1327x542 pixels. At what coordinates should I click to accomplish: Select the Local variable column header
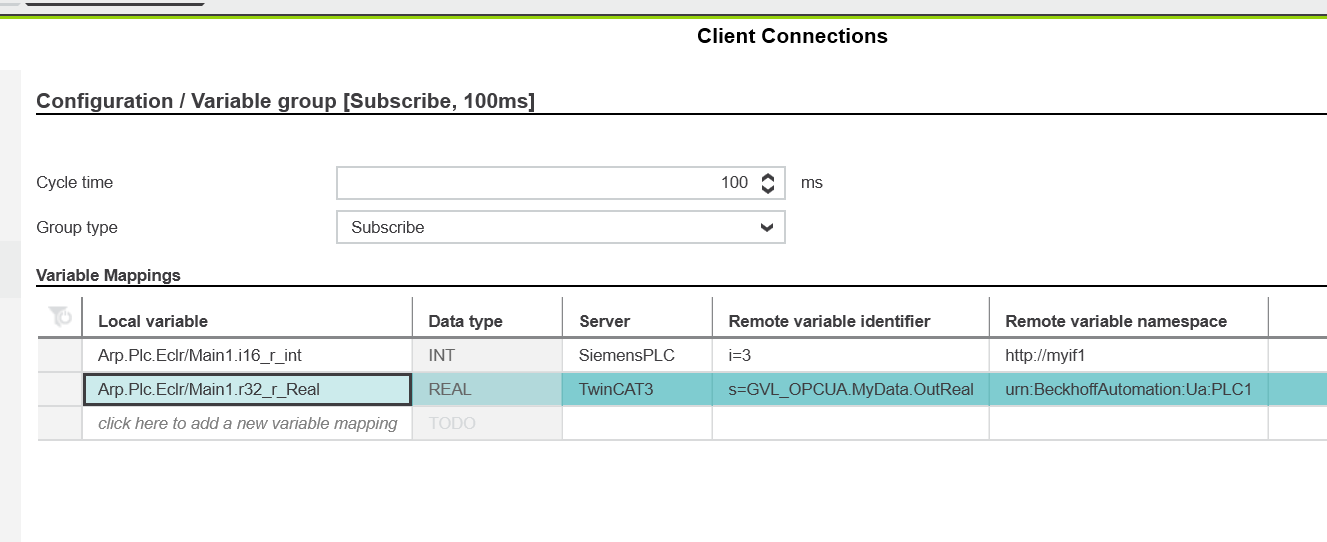[x=247, y=321]
